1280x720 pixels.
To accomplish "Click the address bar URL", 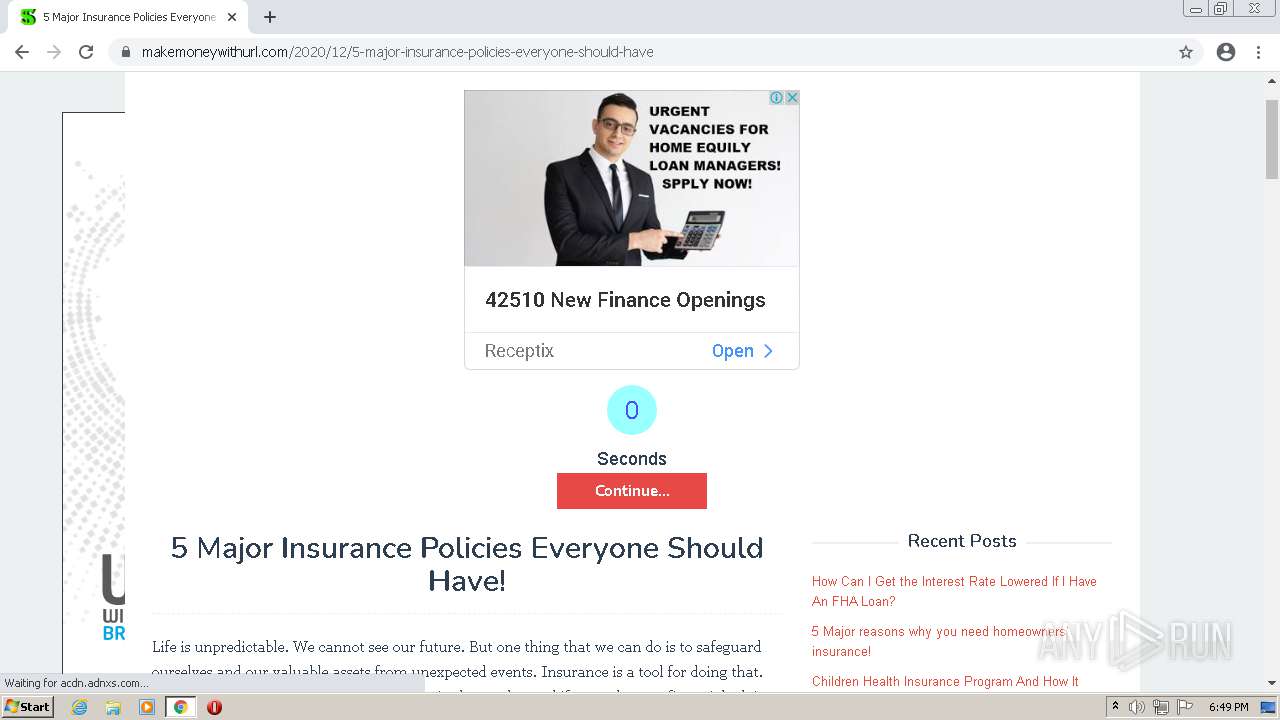I will (x=397, y=52).
